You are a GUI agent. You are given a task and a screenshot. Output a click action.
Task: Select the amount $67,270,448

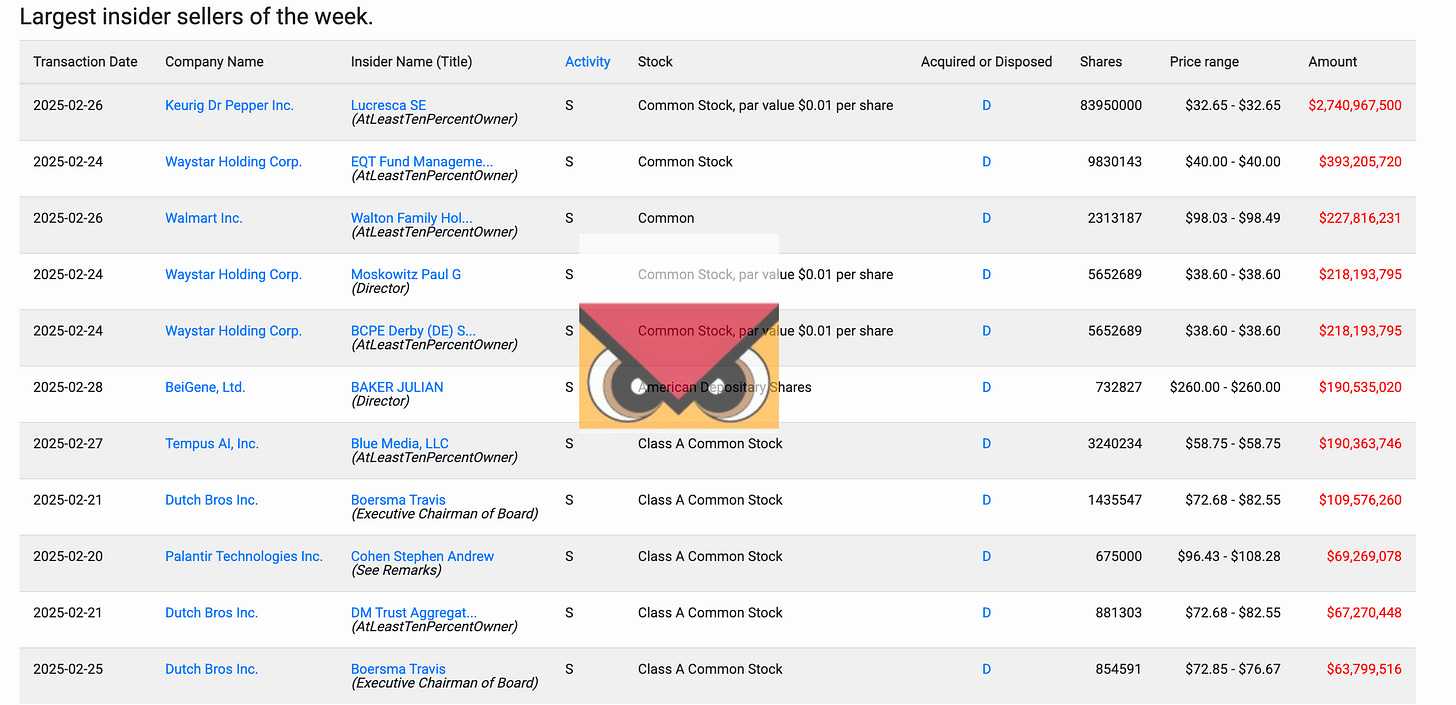(1364, 612)
